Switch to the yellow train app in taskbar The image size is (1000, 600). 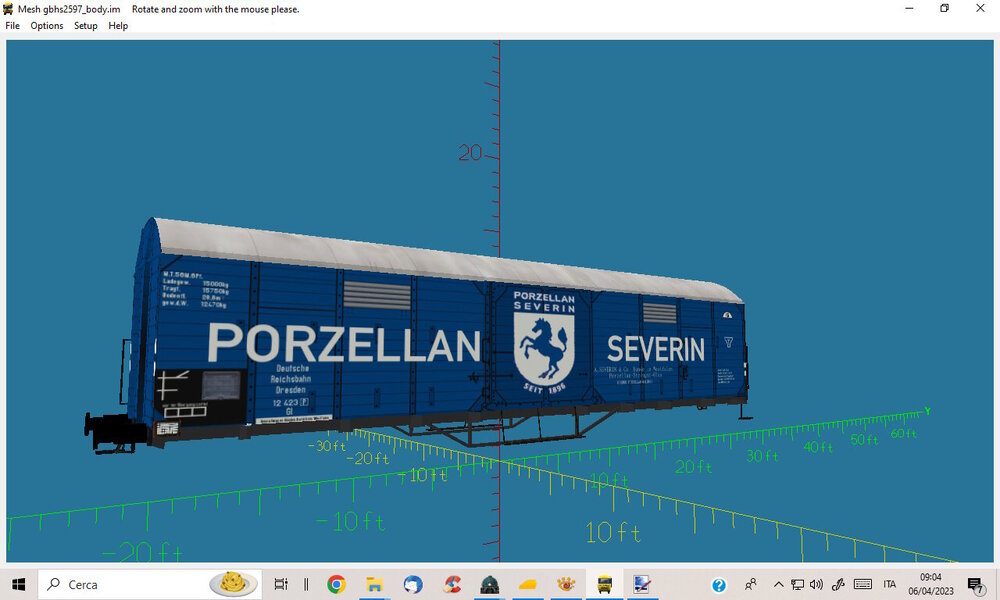coord(604,584)
